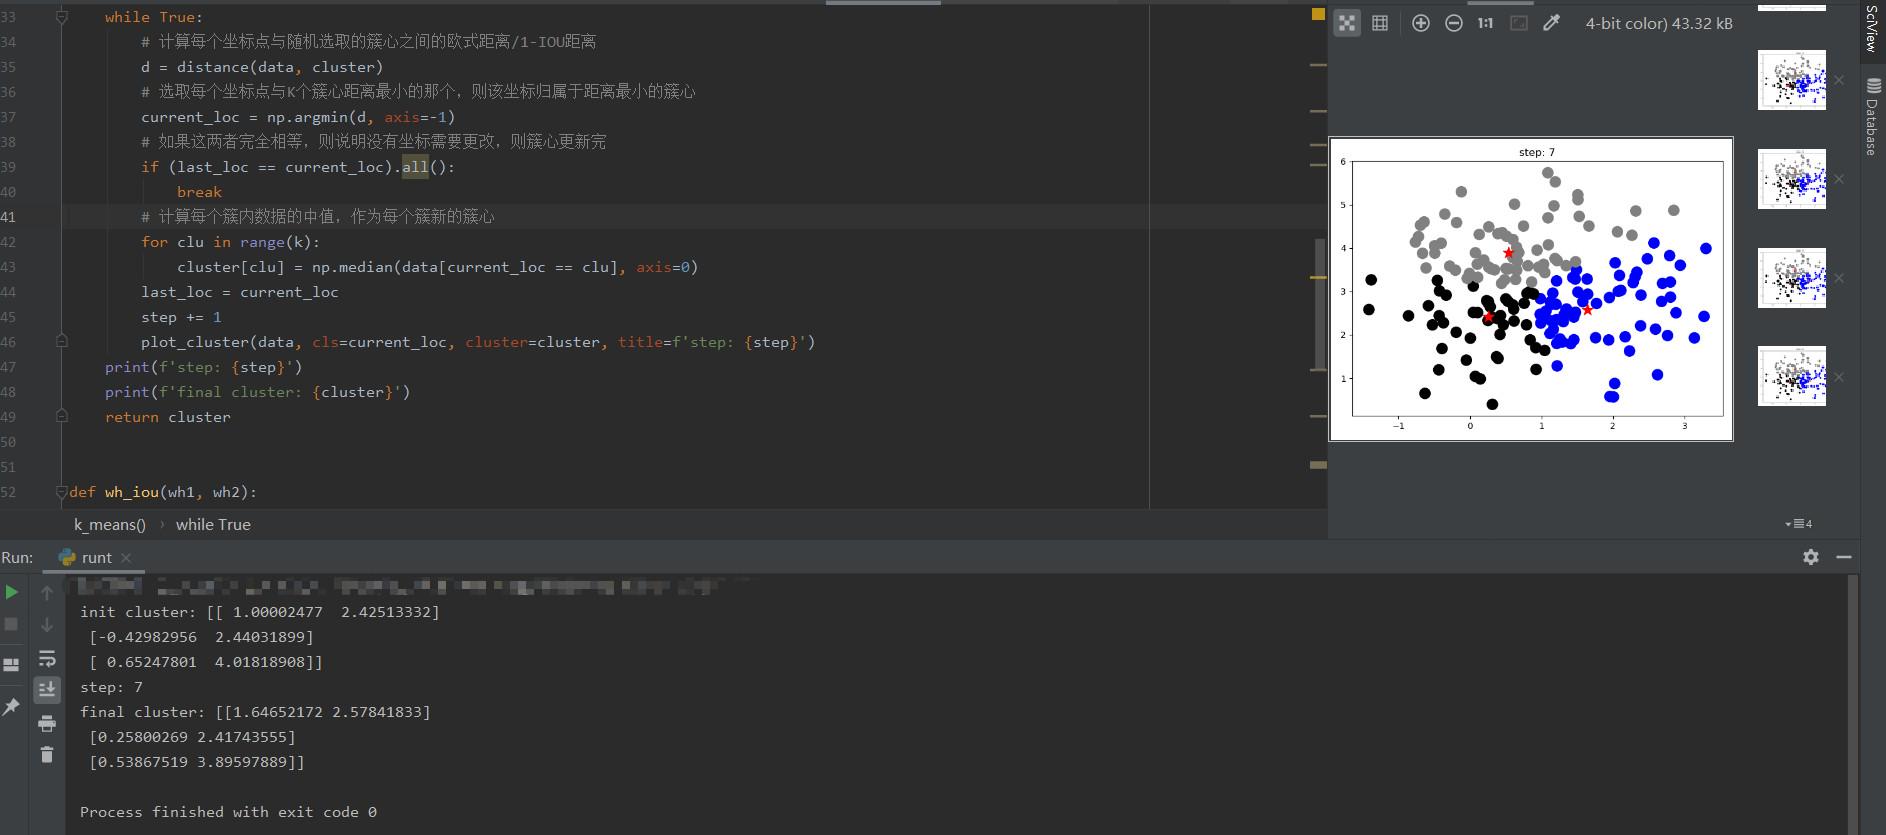Collapse the def wh_iou function fold

pyautogui.click(x=61, y=491)
